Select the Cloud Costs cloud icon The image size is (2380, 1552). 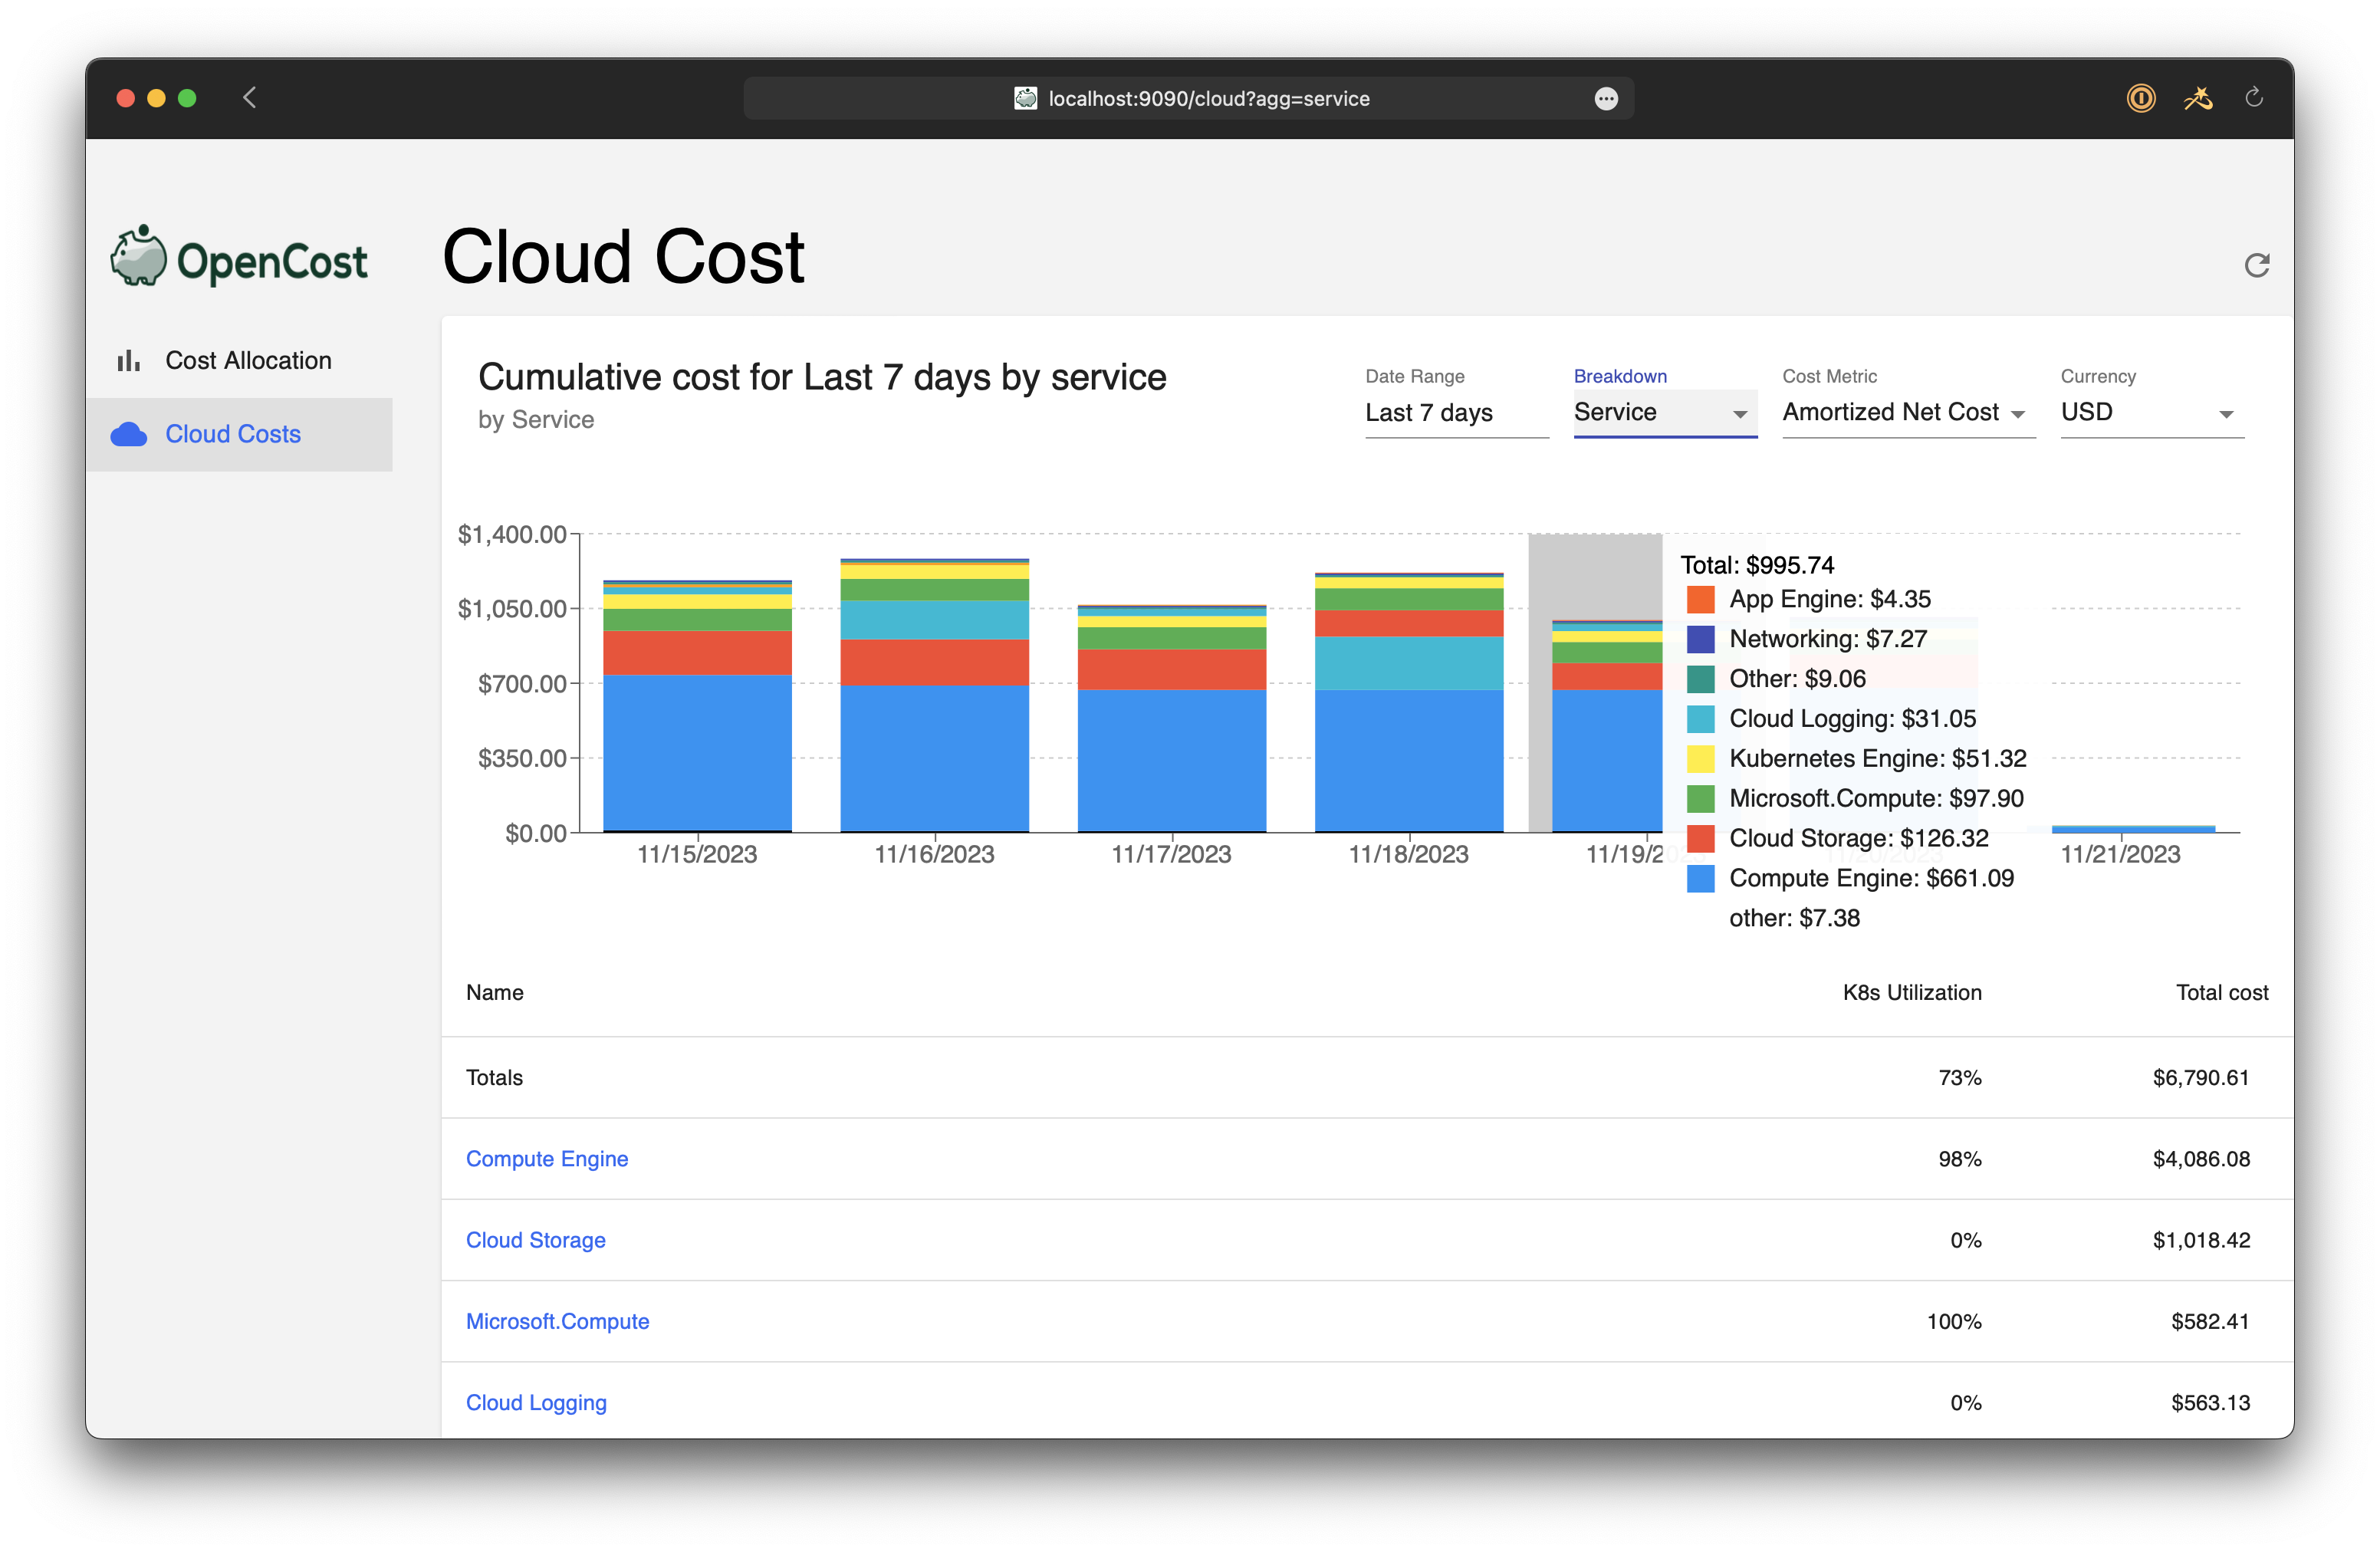tap(130, 434)
